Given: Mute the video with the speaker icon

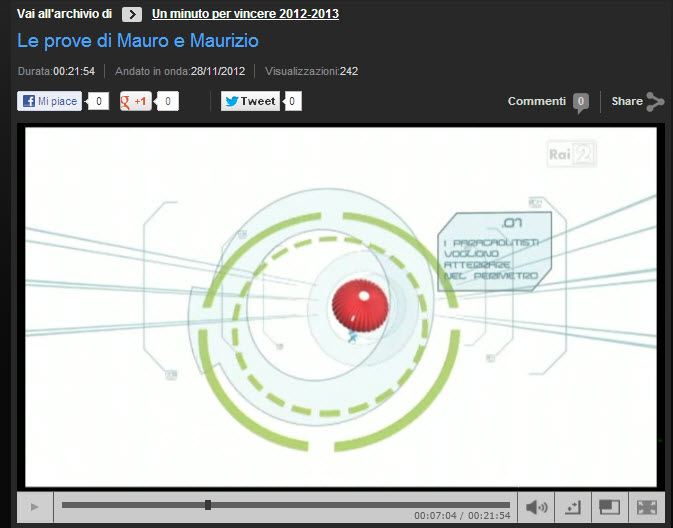Looking at the screenshot, I should coord(537,507).
